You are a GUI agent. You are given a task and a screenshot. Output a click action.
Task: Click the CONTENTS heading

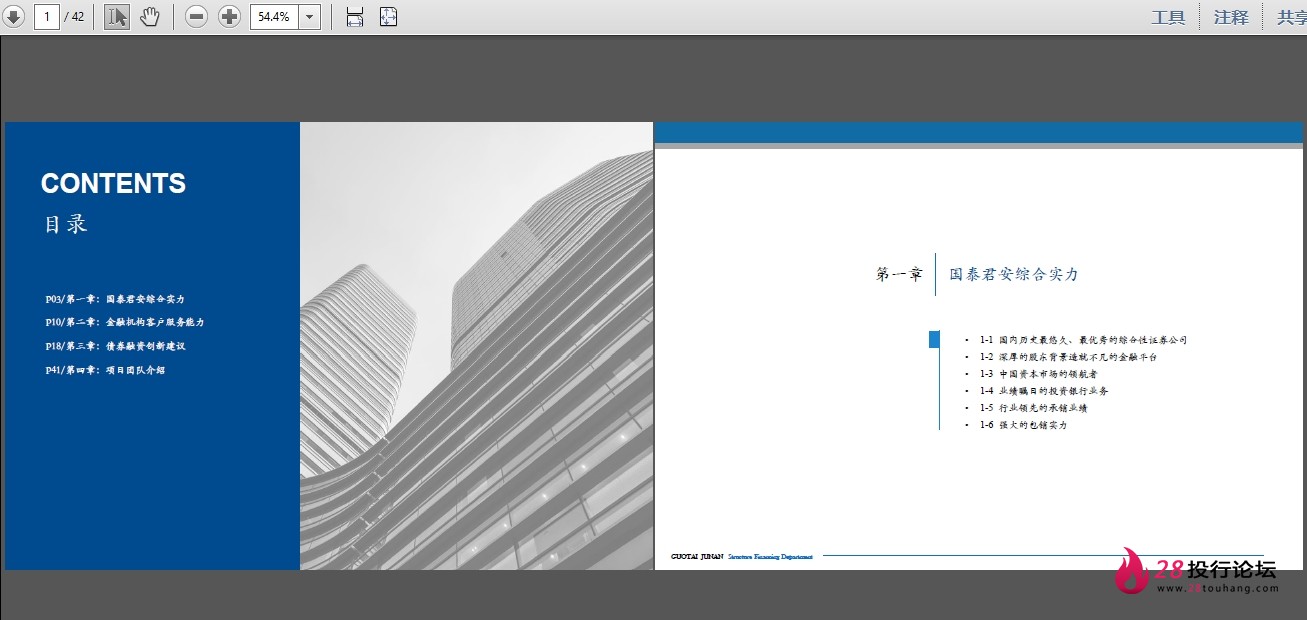point(113,184)
